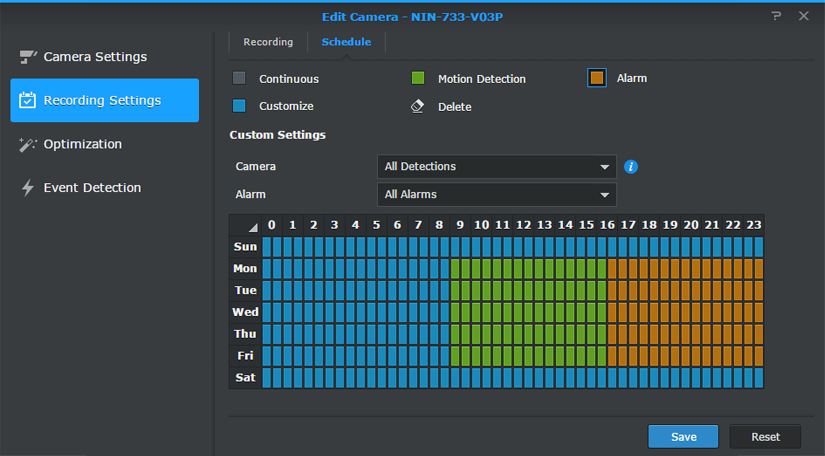Pick the Alarm orange schedule swatch

(597, 78)
